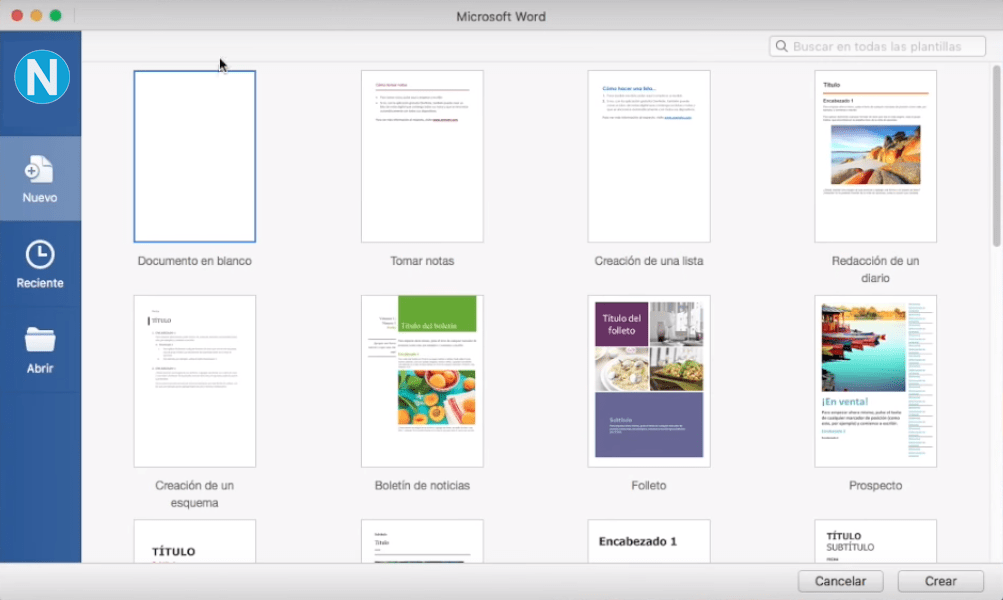Viewport: 1003px width, 600px height.
Task: Open the Creación de una lista template
Action: pos(648,155)
